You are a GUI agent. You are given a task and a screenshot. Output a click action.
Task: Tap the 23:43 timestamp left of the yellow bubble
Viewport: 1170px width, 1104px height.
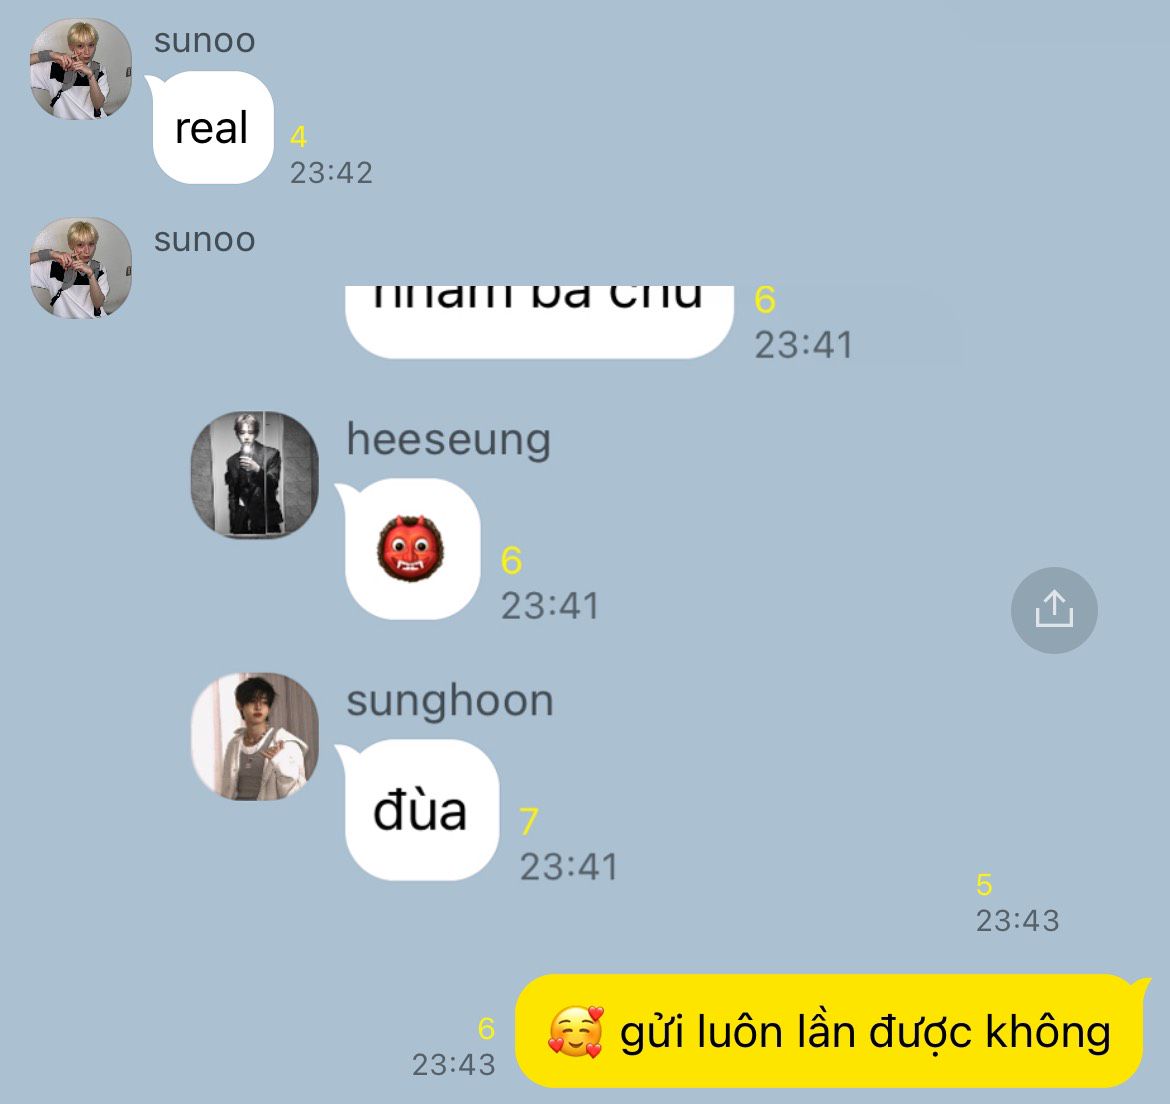pos(454,1064)
